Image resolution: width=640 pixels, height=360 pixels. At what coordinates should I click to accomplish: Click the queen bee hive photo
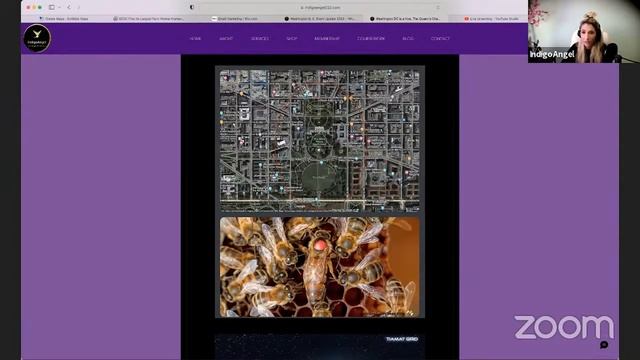[x=320, y=267]
